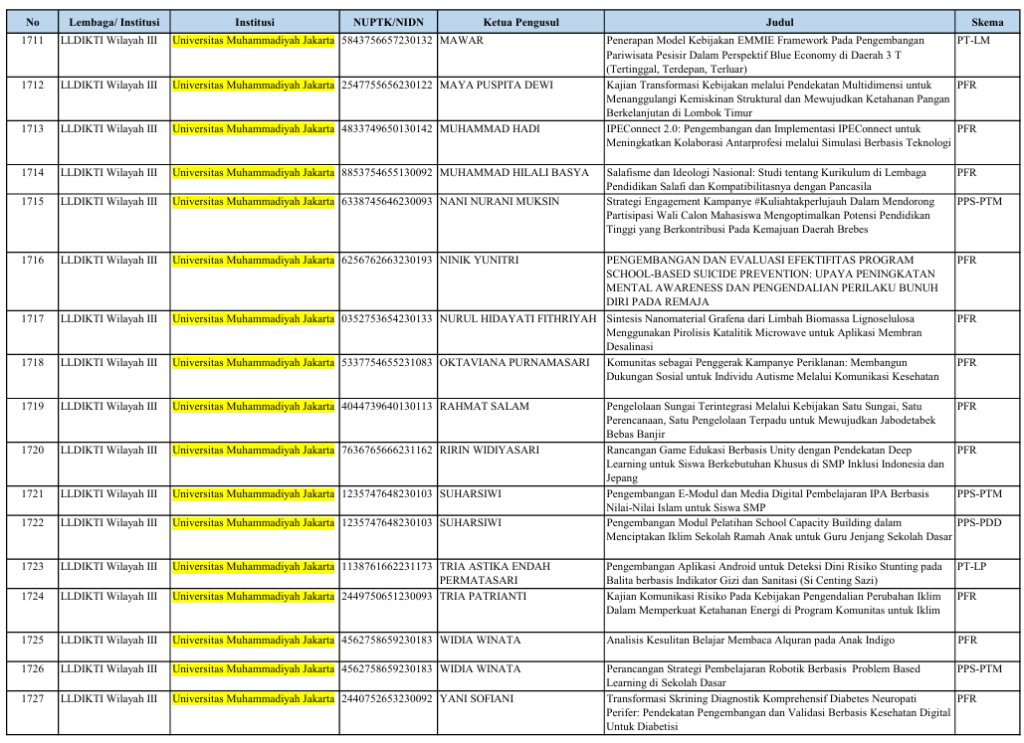Click the PPS-PTM cell in row 1726
The width and height of the screenshot is (1024, 743).
pos(979,669)
